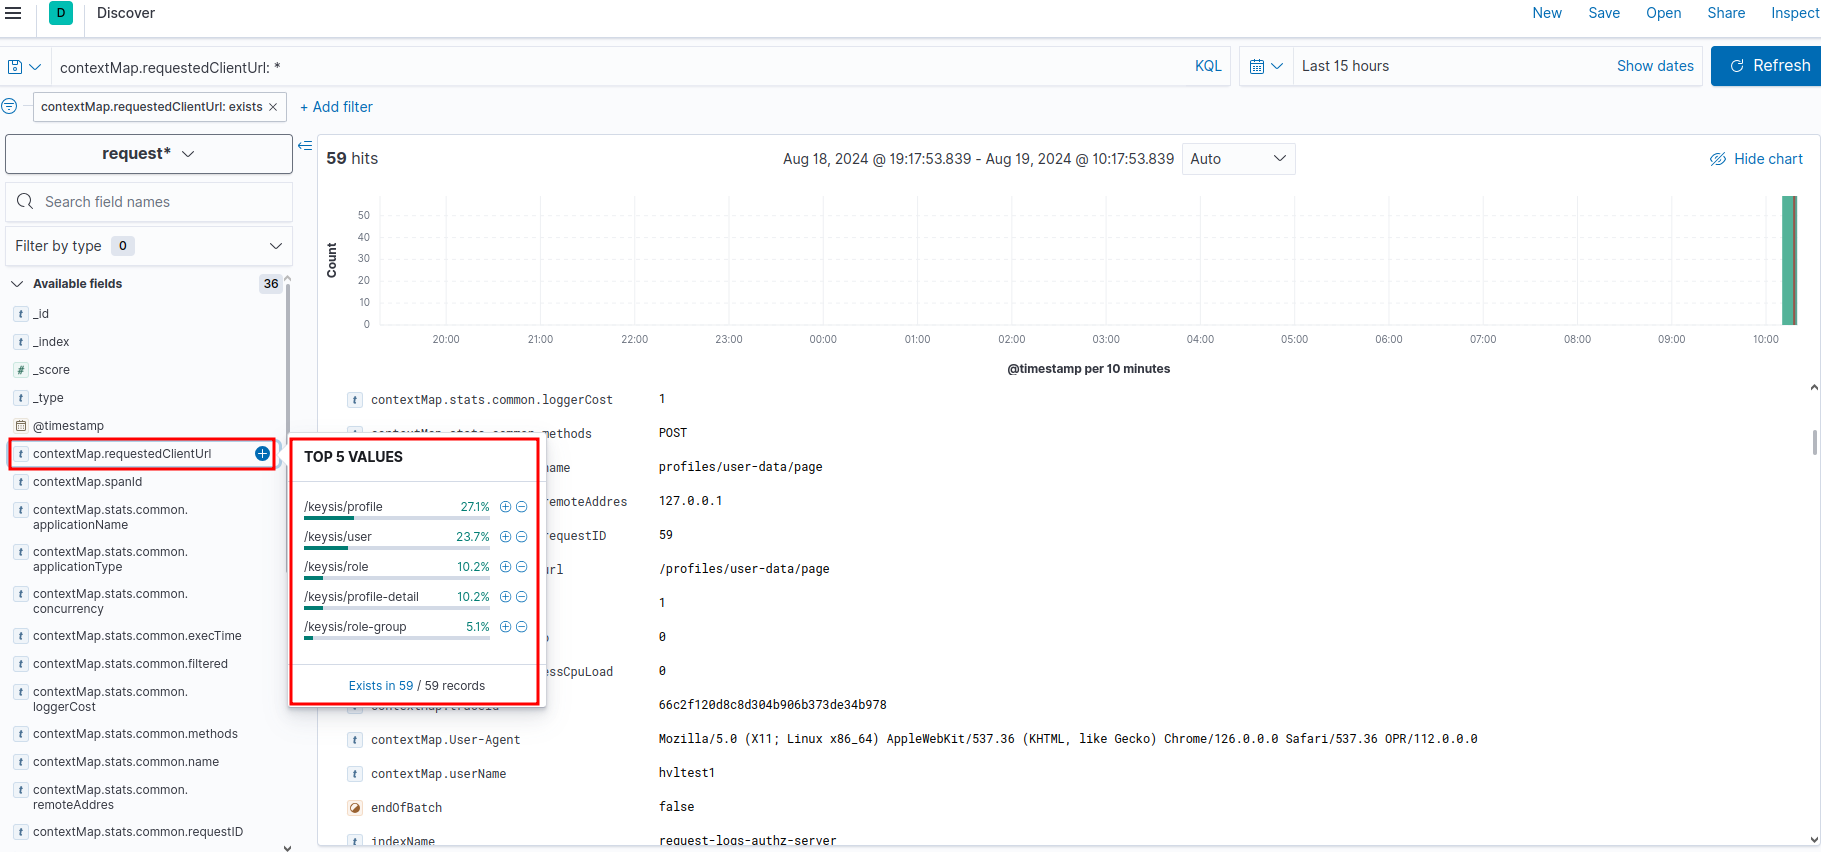1821x852 pixels.
Task: Open the saved query menu icon
Action: point(24,67)
